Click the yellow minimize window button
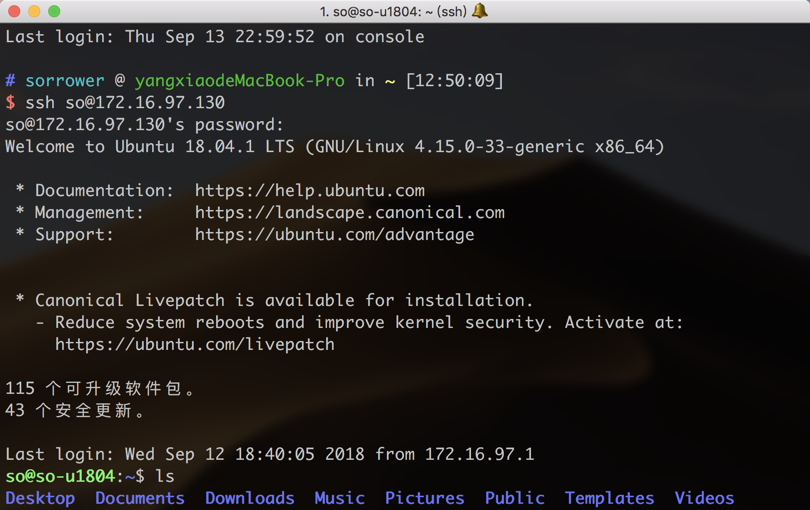 coord(34,11)
